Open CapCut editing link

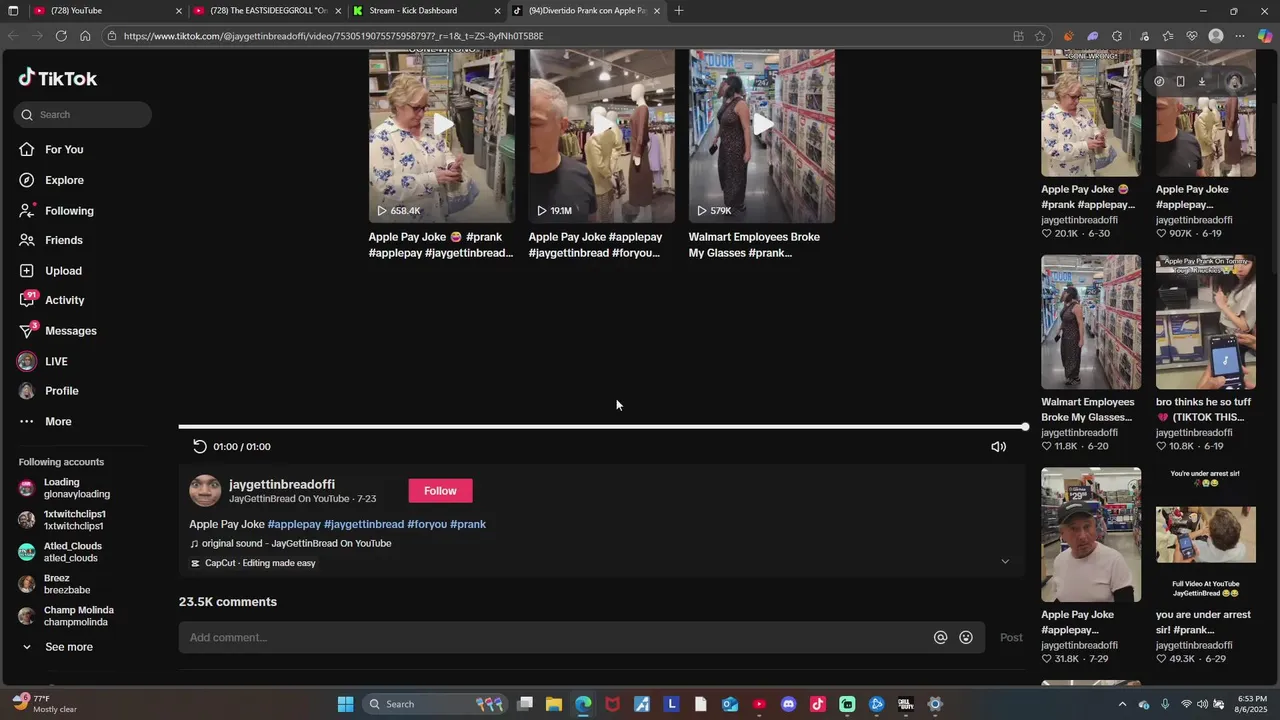coord(253,563)
